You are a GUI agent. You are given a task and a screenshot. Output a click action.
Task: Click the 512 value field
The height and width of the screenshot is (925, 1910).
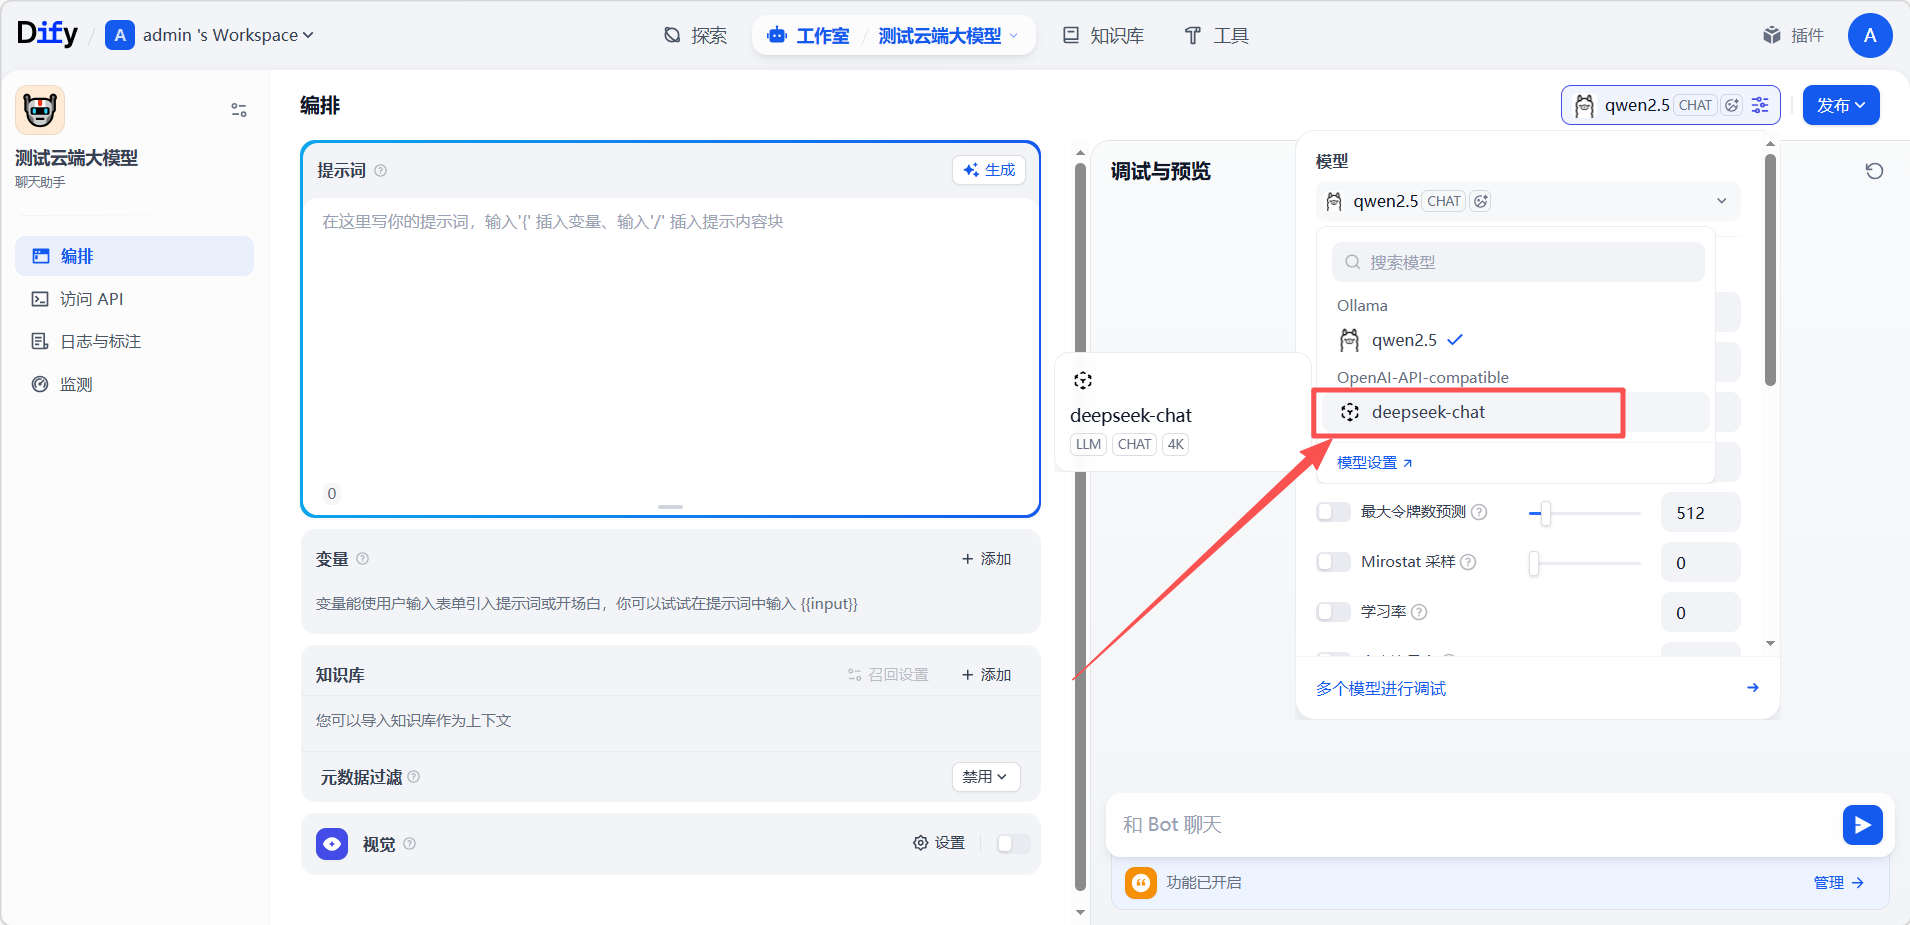coord(1700,513)
